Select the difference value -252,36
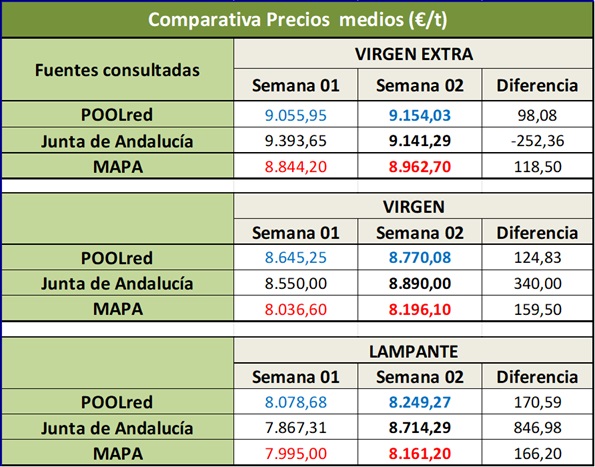The width and height of the screenshot is (595, 467). (x=537, y=141)
